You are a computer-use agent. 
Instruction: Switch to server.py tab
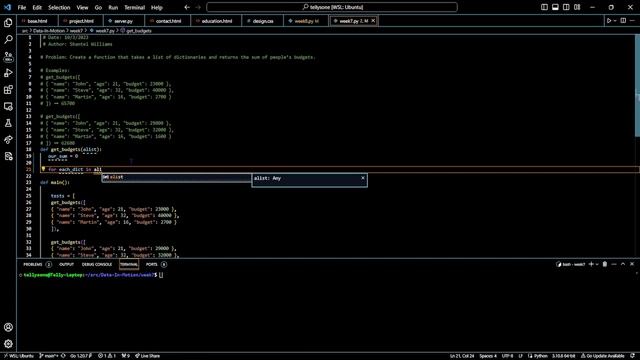[123, 21]
